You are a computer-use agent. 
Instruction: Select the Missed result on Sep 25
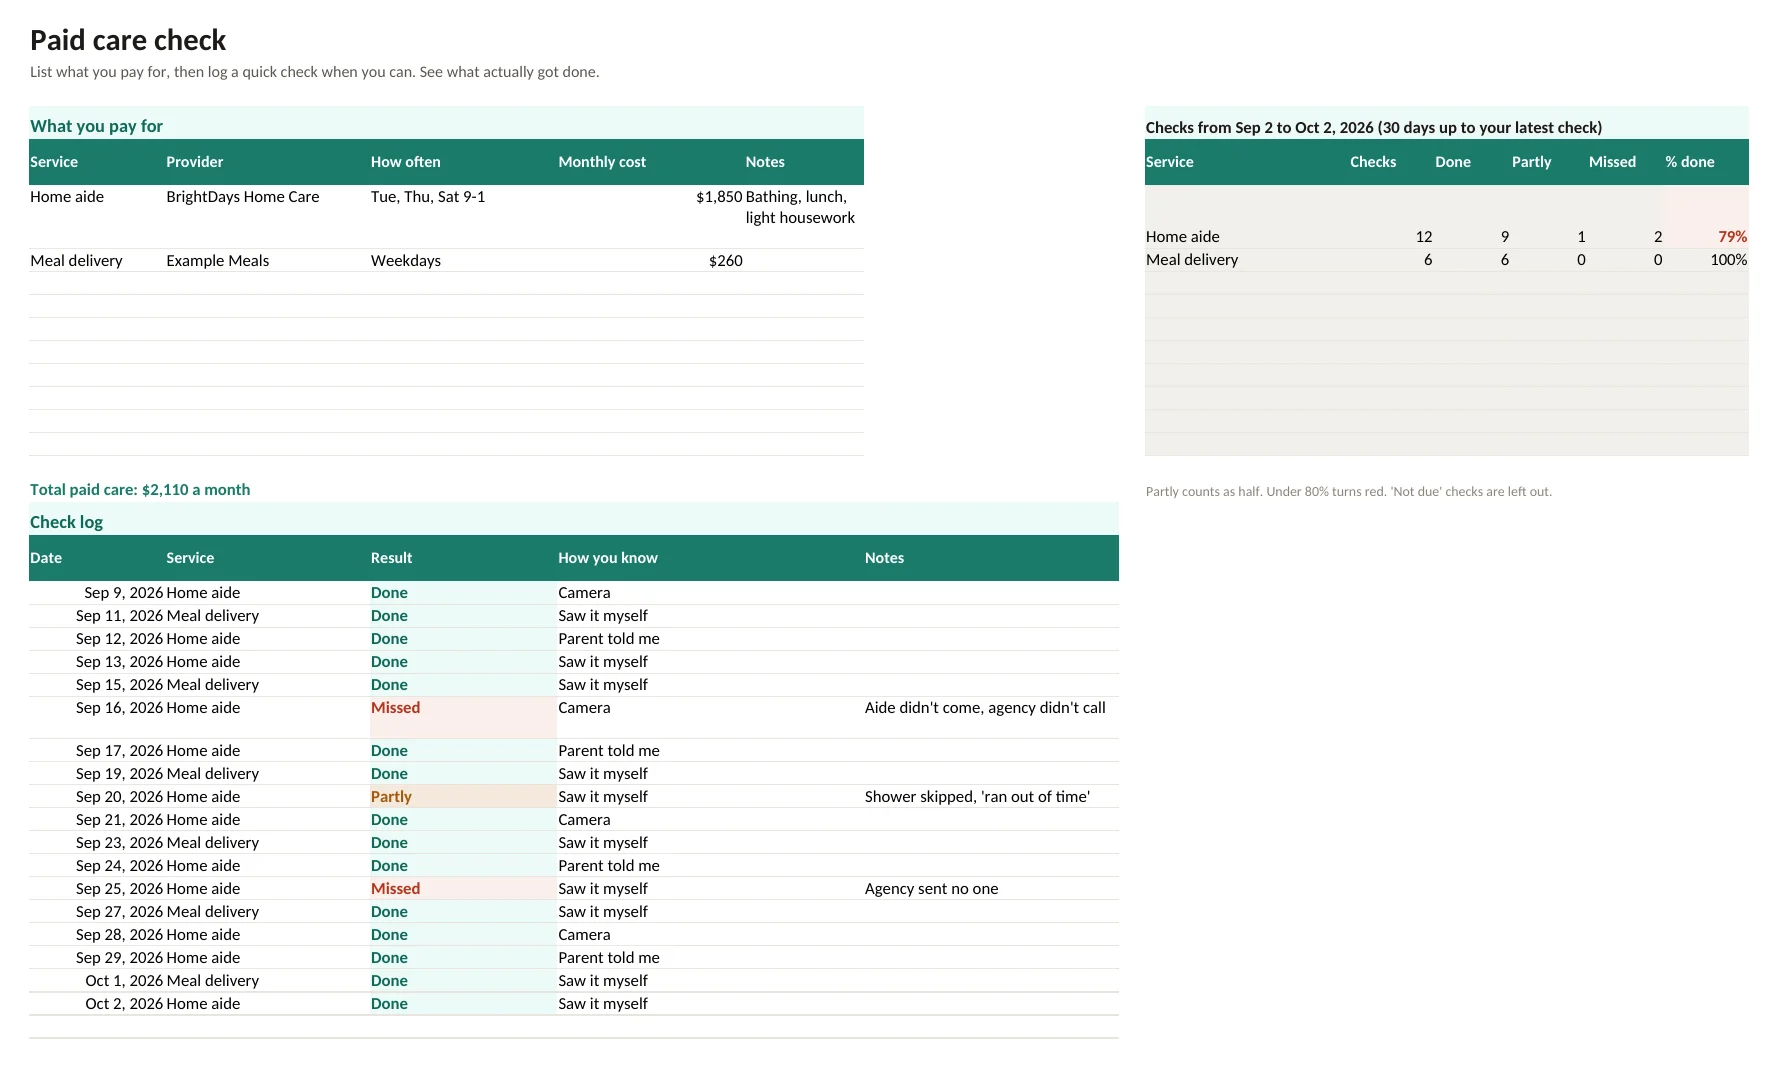396,889
